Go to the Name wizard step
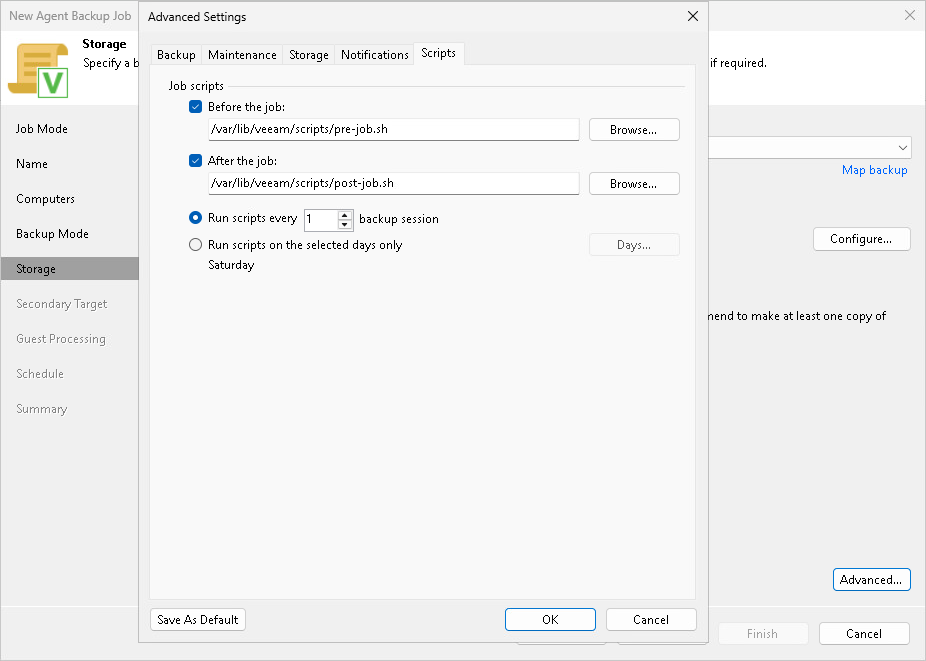Viewport: 926px width, 661px height. 32,164
